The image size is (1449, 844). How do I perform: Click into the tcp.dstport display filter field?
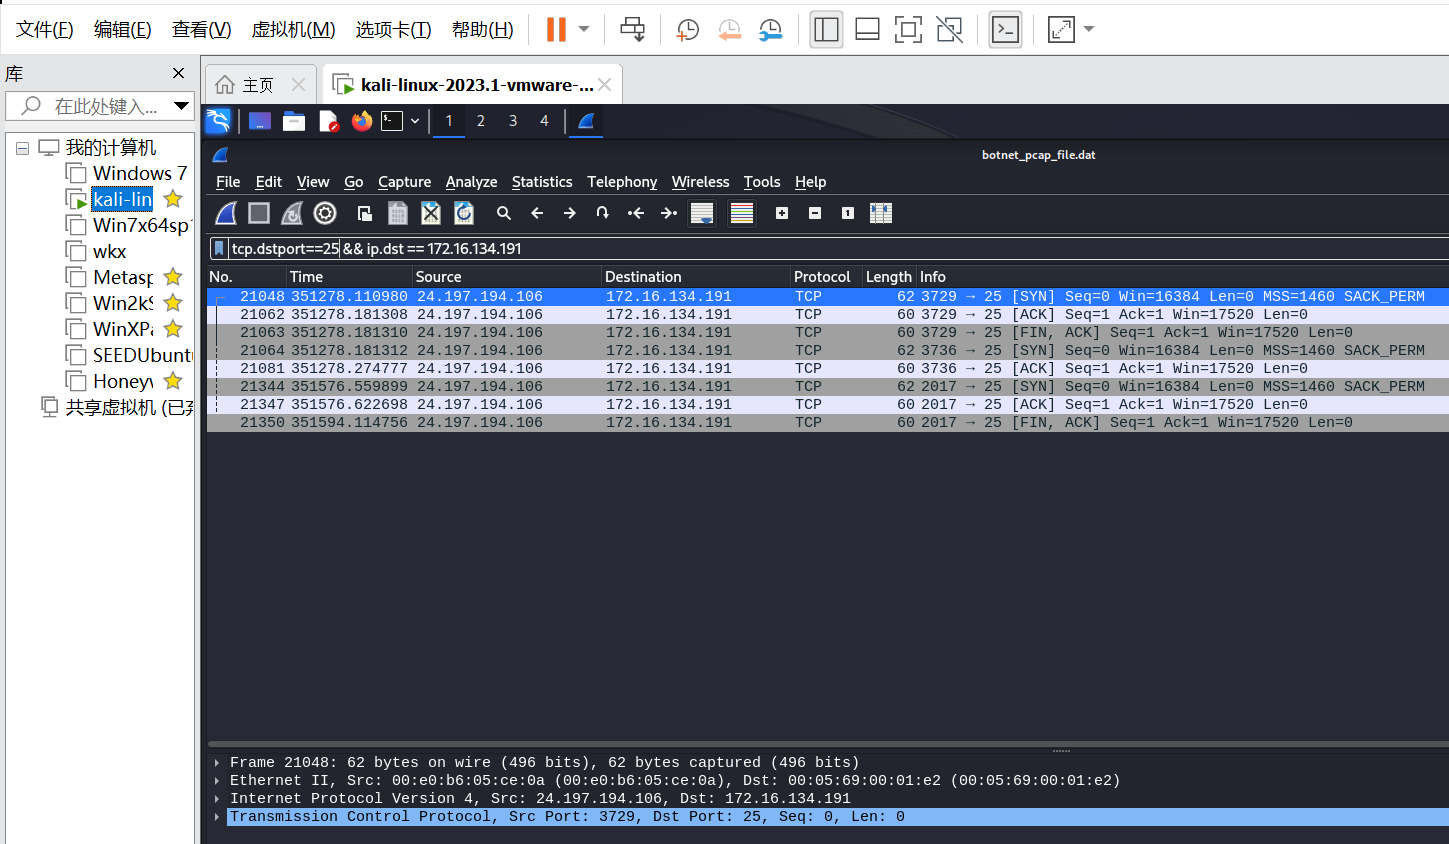point(838,248)
